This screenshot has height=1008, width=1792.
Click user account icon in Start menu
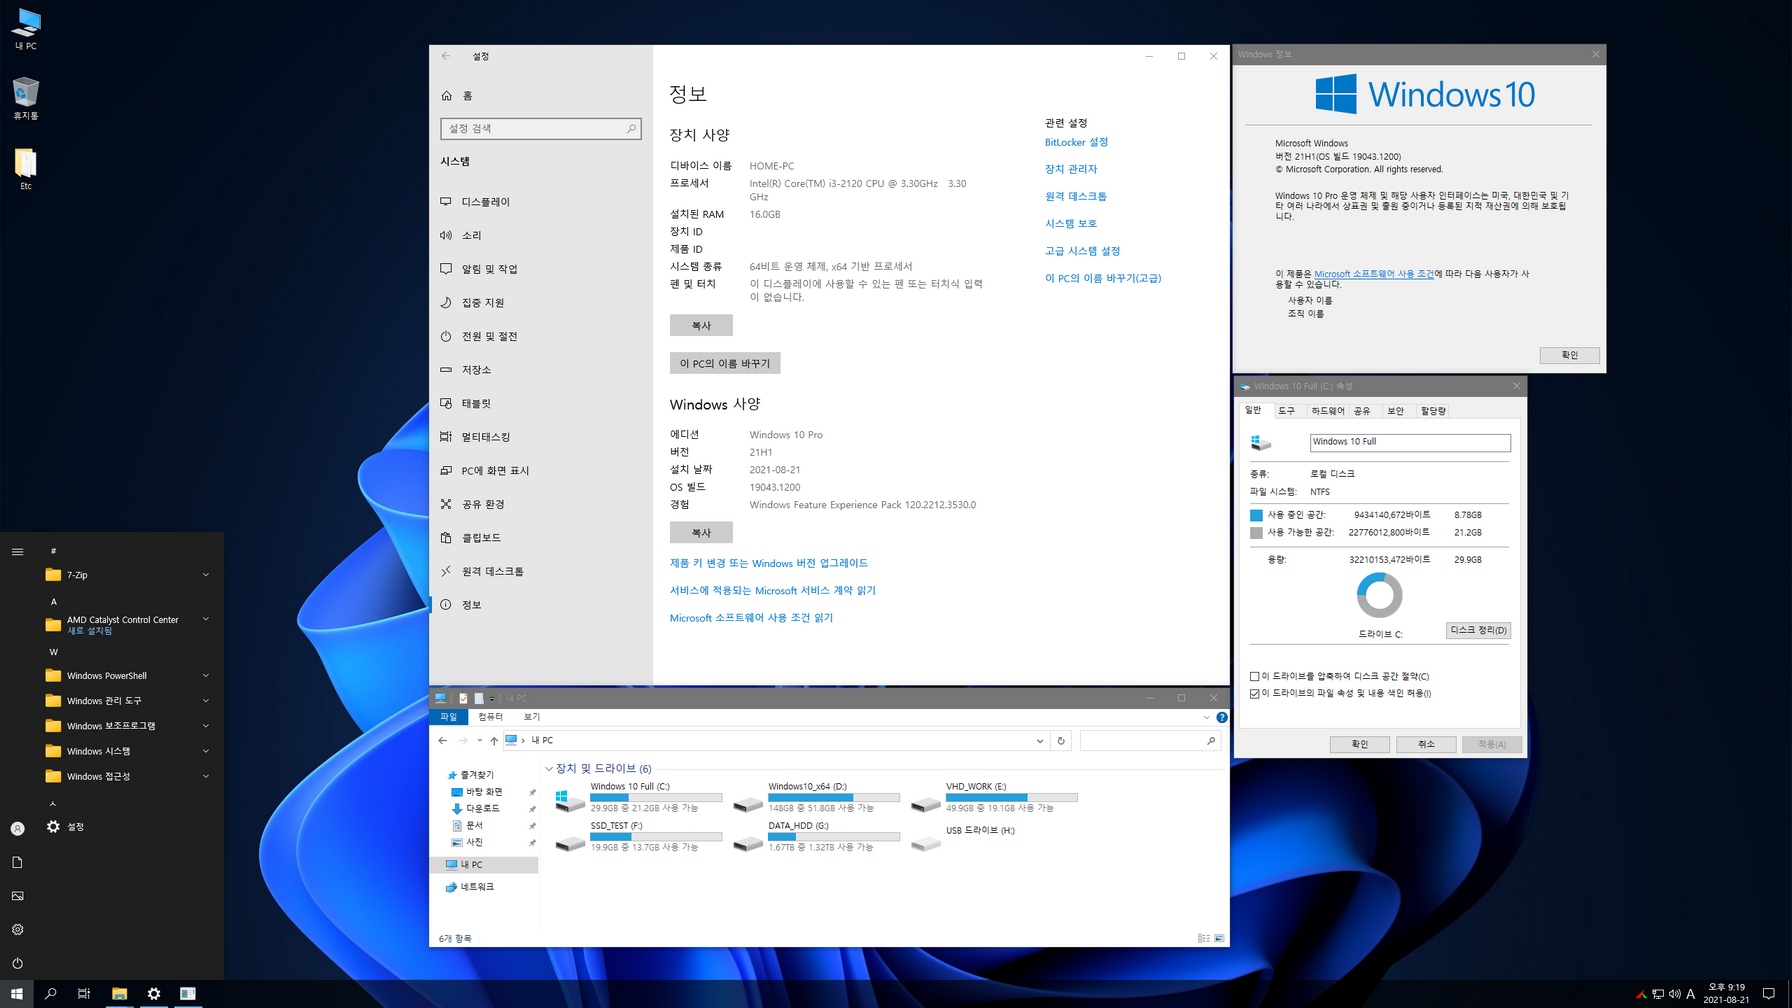(x=17, y=828)
